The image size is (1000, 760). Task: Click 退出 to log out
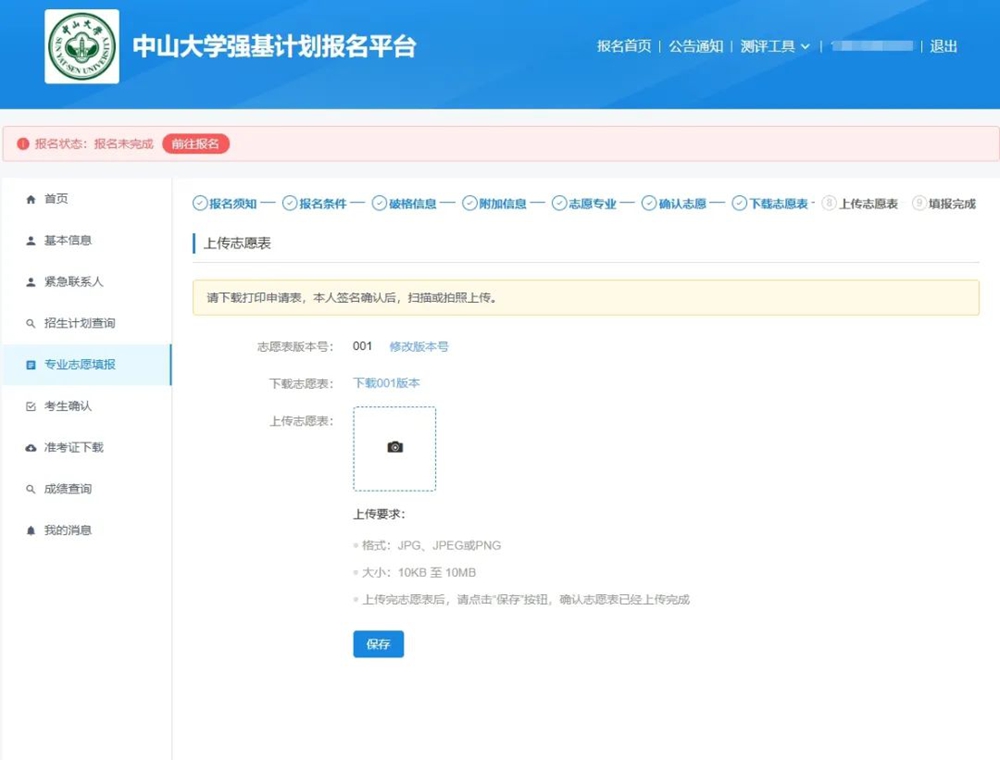pos(943,46)
